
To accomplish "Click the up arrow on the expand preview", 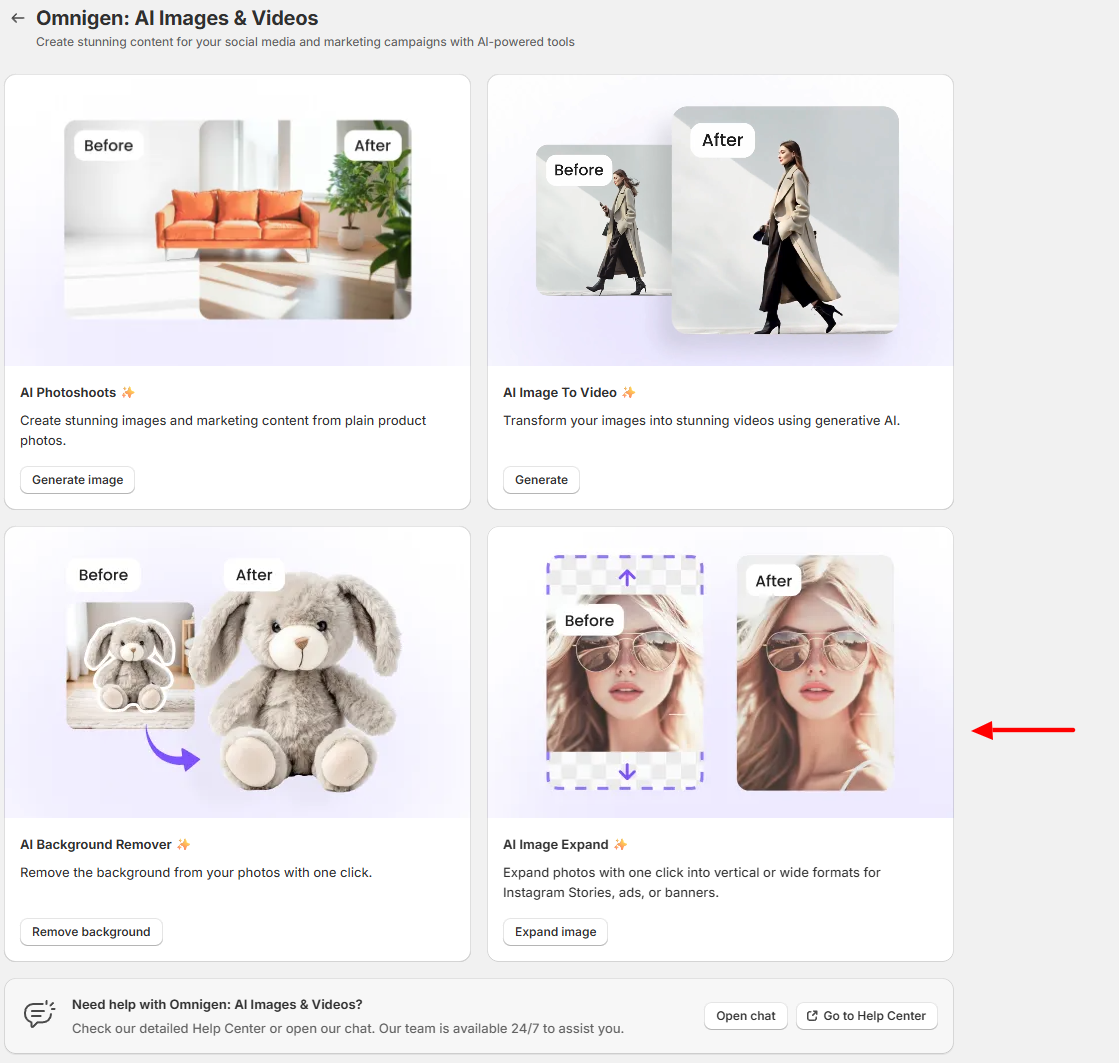I will click(627, 577).
